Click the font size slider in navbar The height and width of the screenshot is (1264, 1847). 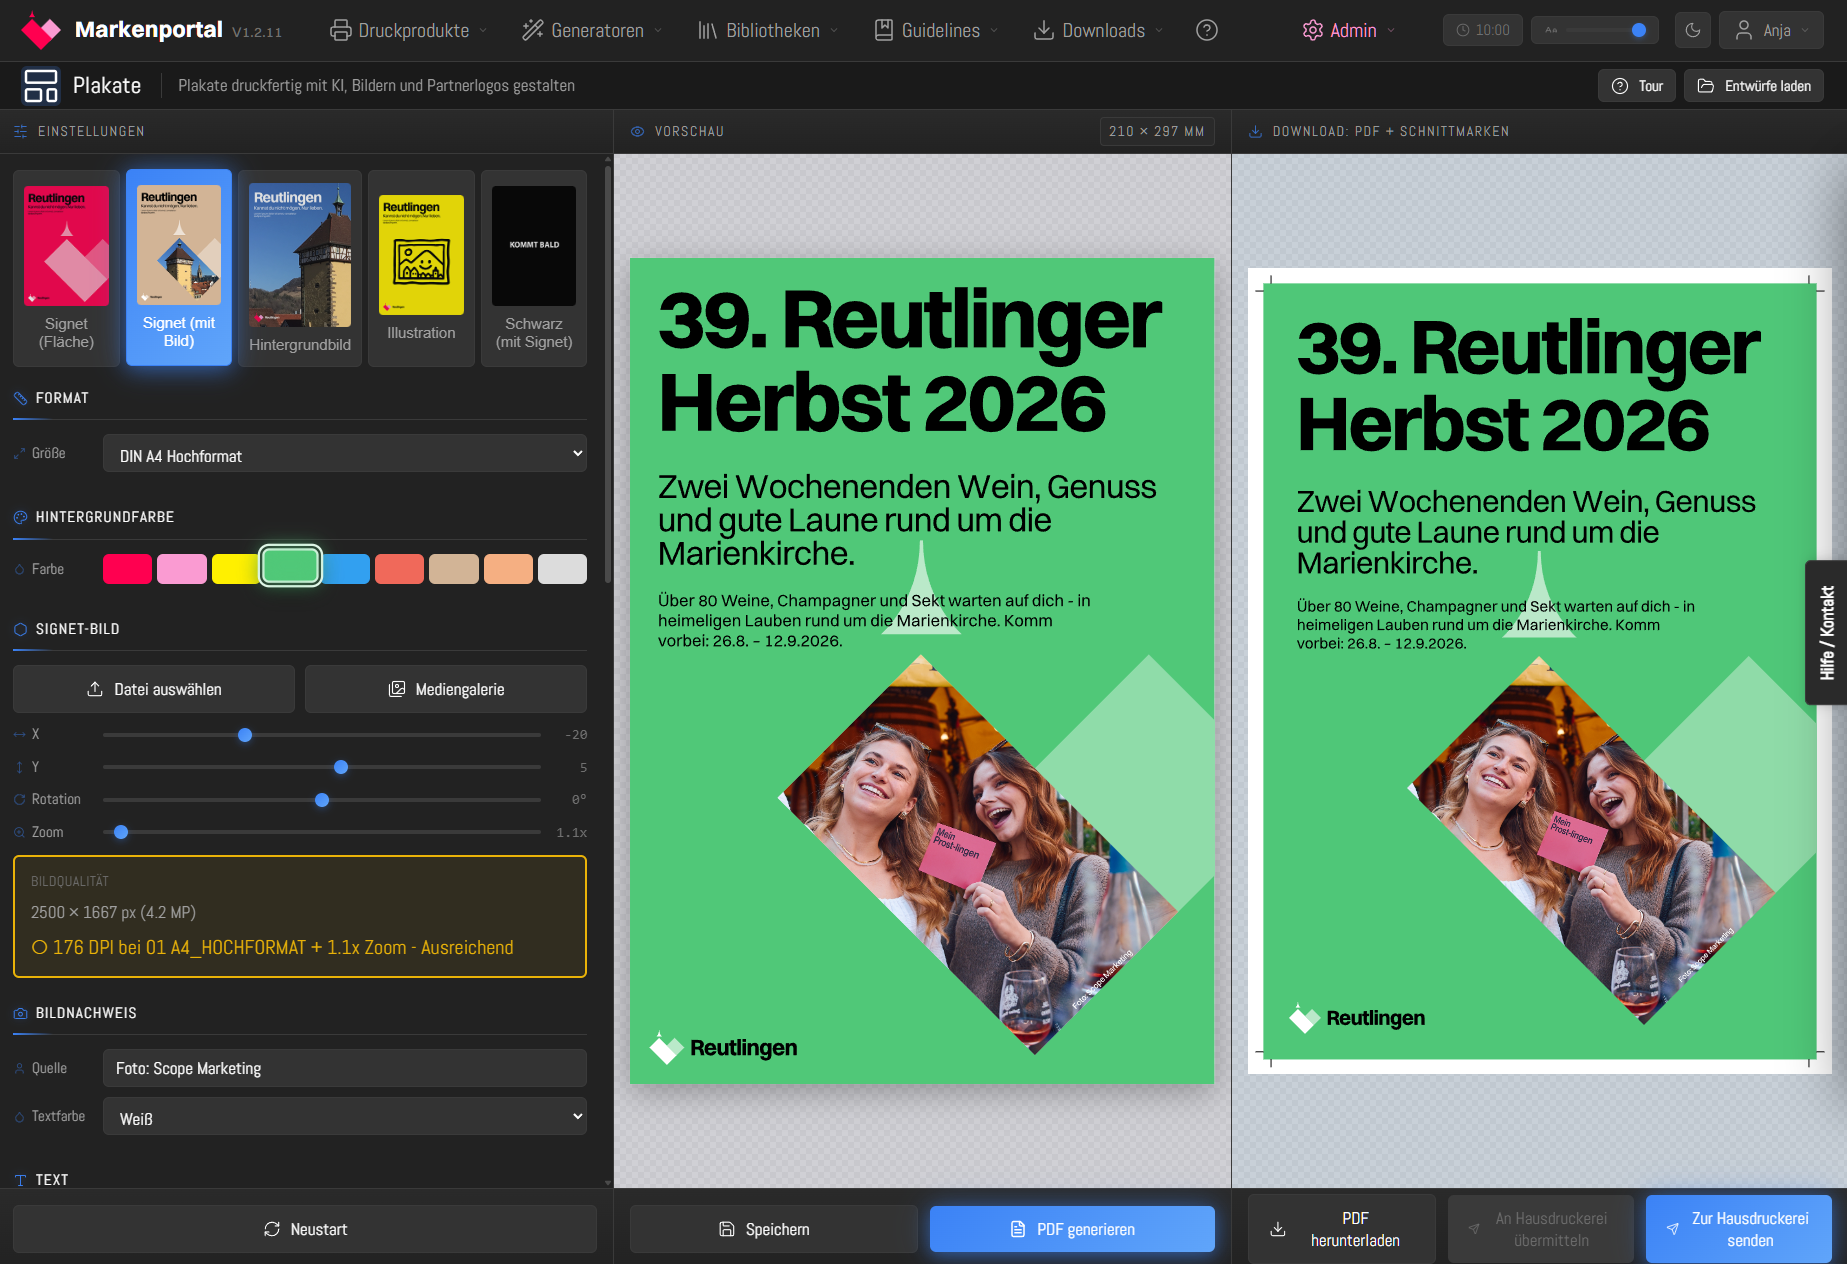(1595, 30)
